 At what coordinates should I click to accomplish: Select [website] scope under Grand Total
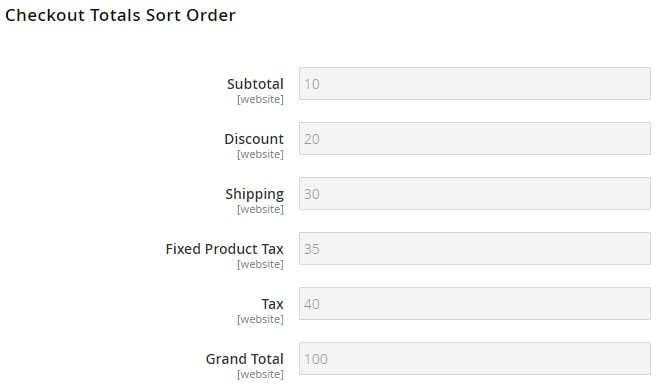pyautogui.click(x=260, y=374)
